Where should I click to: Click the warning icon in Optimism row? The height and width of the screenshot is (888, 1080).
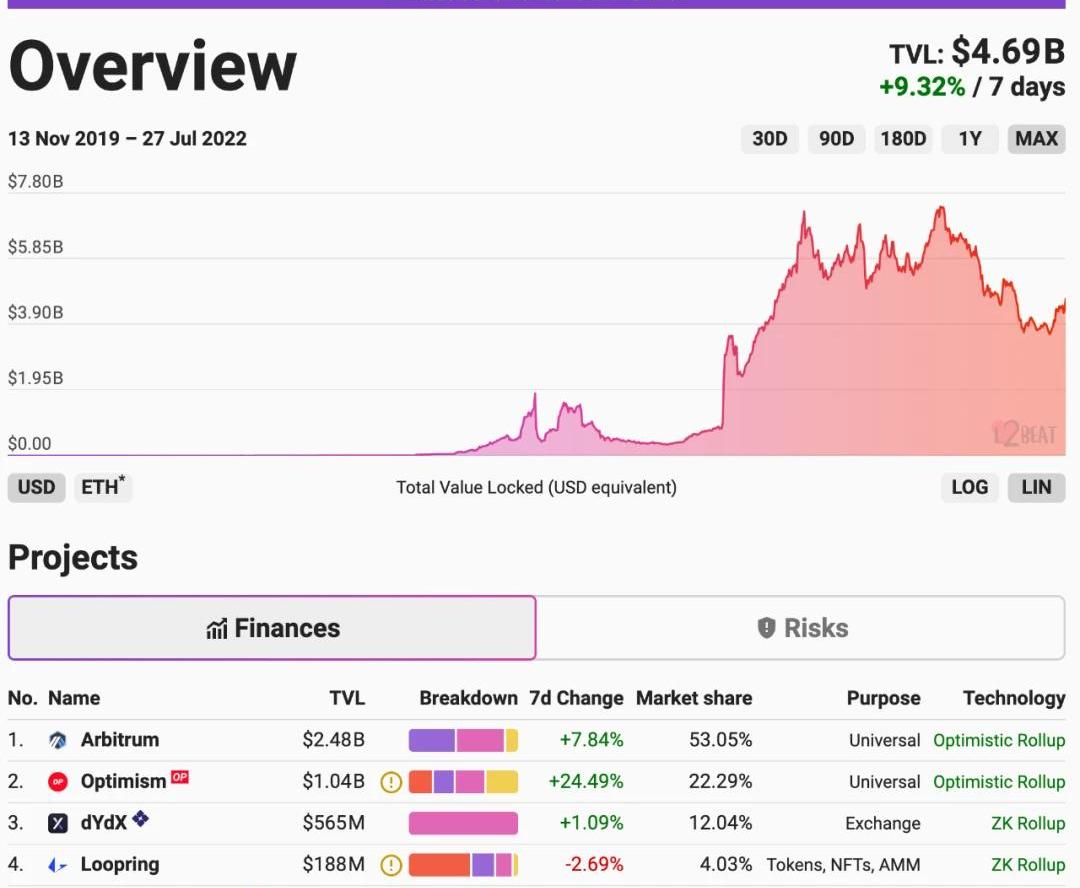click(x=391, y=782)
